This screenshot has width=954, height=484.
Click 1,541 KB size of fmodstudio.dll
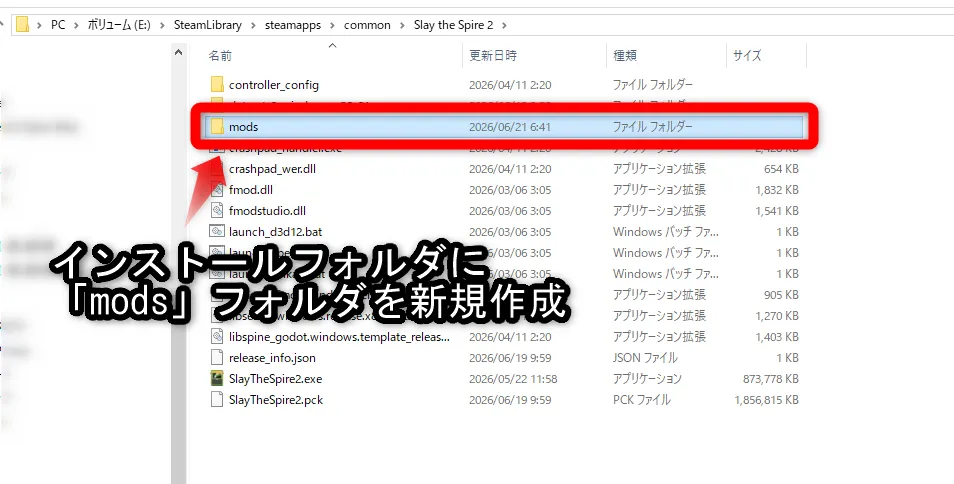[x=777, y=210]
